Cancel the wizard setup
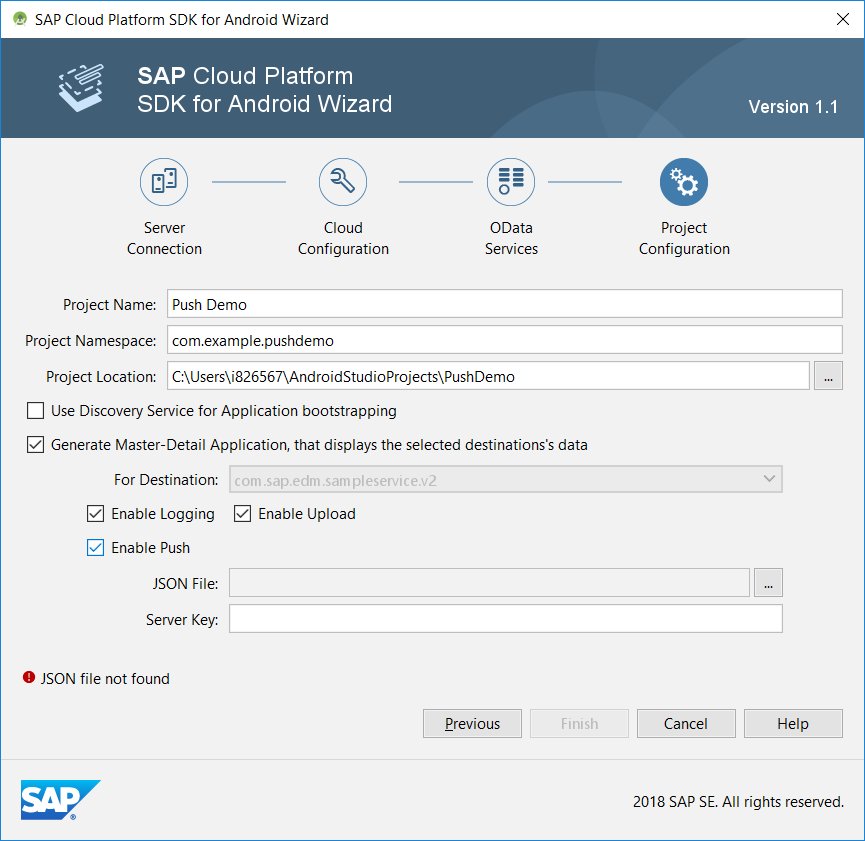 point(686,723)
